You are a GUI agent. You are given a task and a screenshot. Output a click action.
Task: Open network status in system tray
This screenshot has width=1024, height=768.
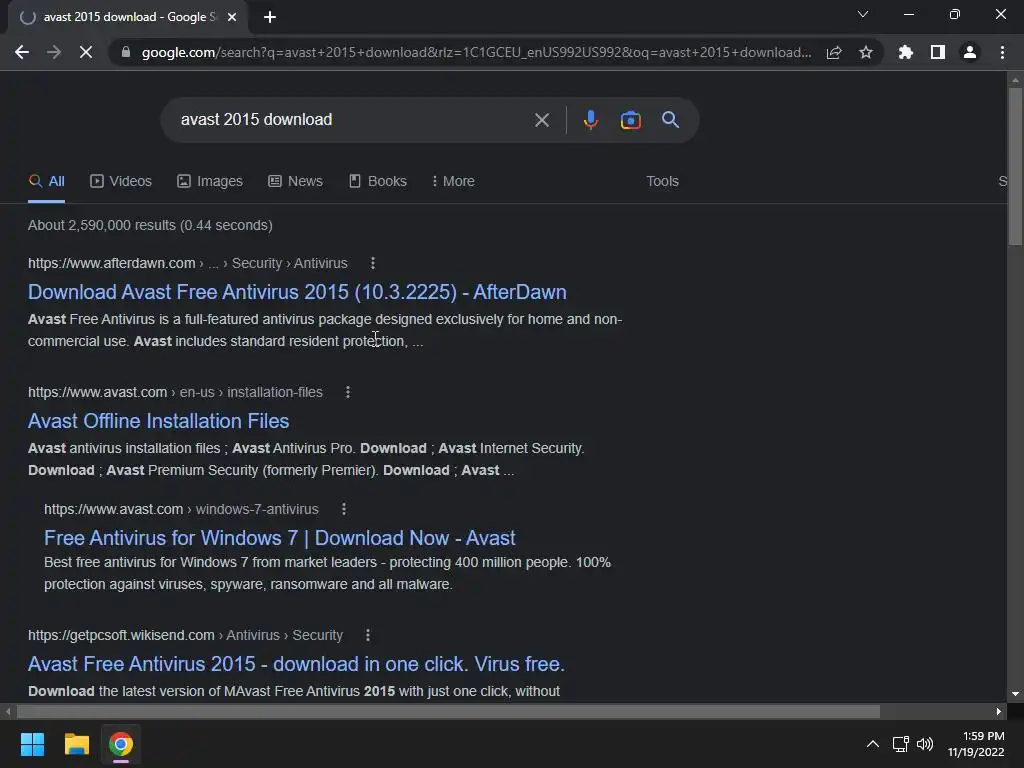pyautogui.click(x=901, y=744)
